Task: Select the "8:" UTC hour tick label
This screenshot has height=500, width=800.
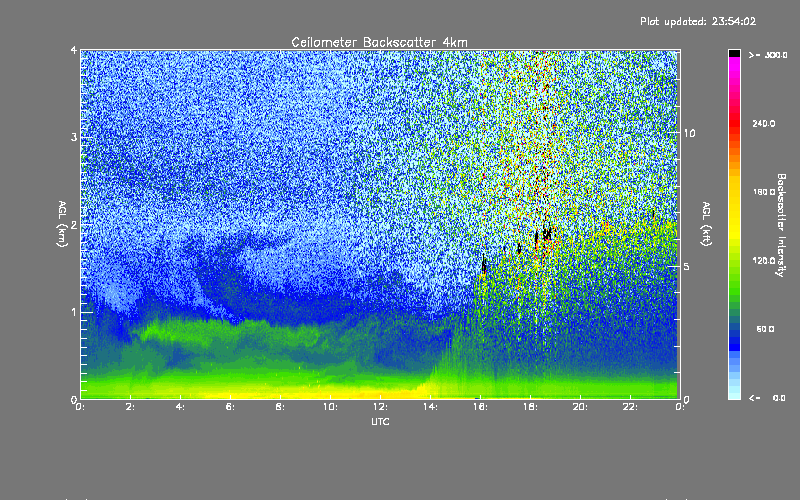Action: (281, 407)
